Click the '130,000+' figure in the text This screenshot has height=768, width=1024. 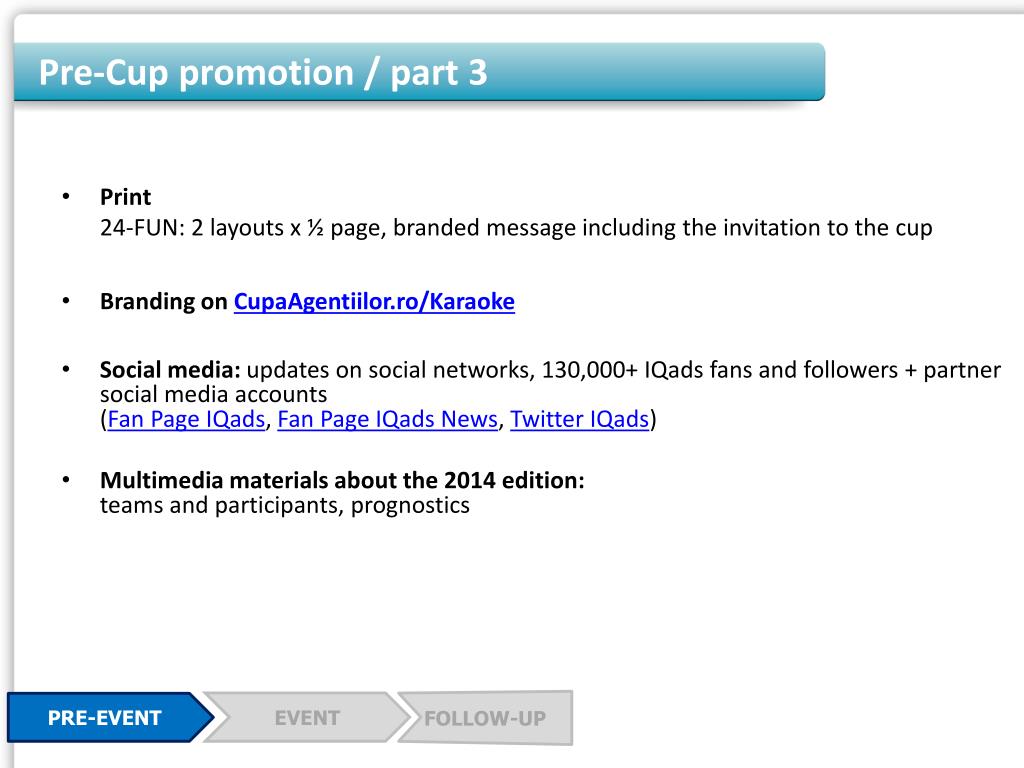point(590,370)
